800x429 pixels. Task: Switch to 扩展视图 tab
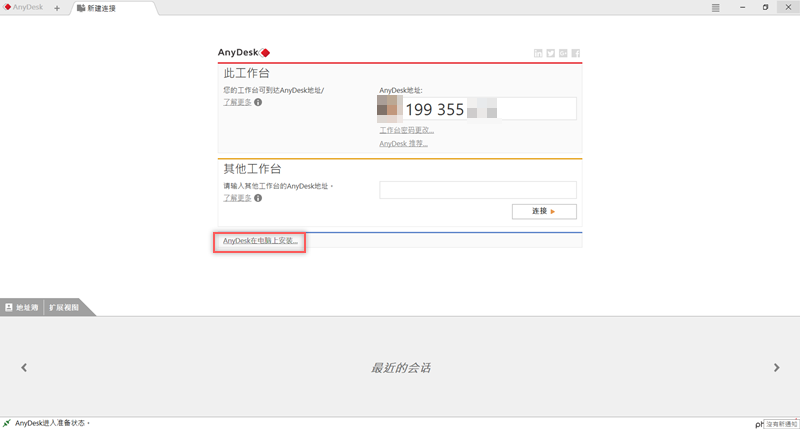(64, 307)
